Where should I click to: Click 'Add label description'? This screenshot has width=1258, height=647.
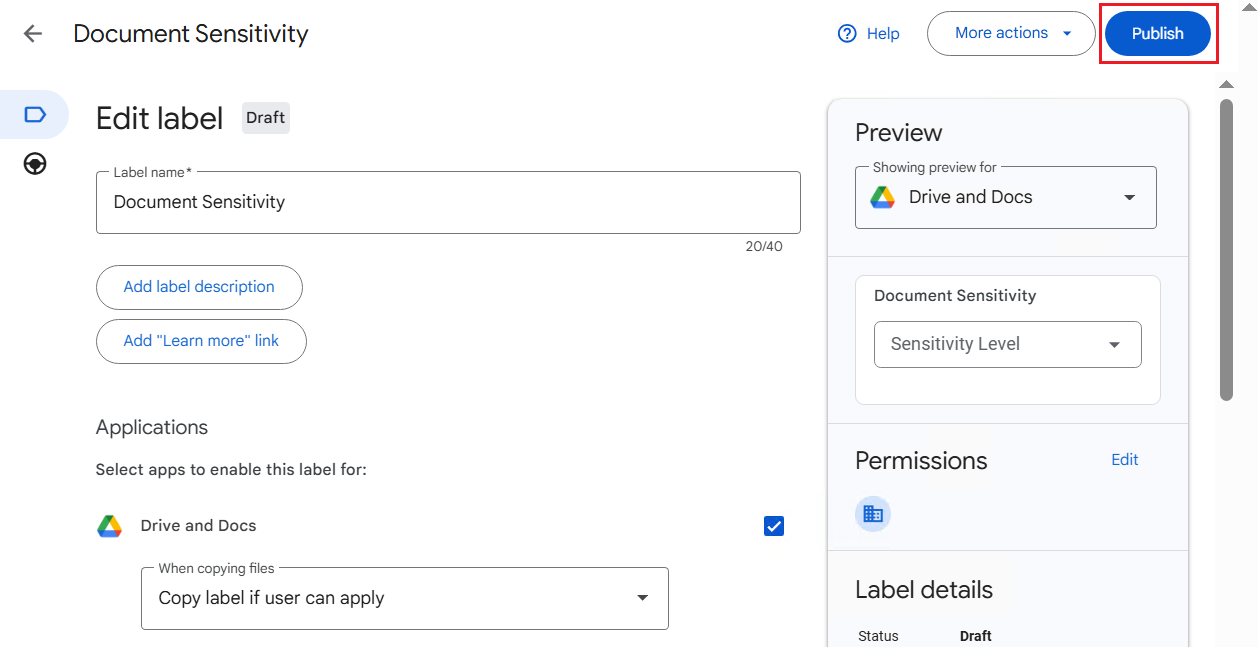click(199, 287)
